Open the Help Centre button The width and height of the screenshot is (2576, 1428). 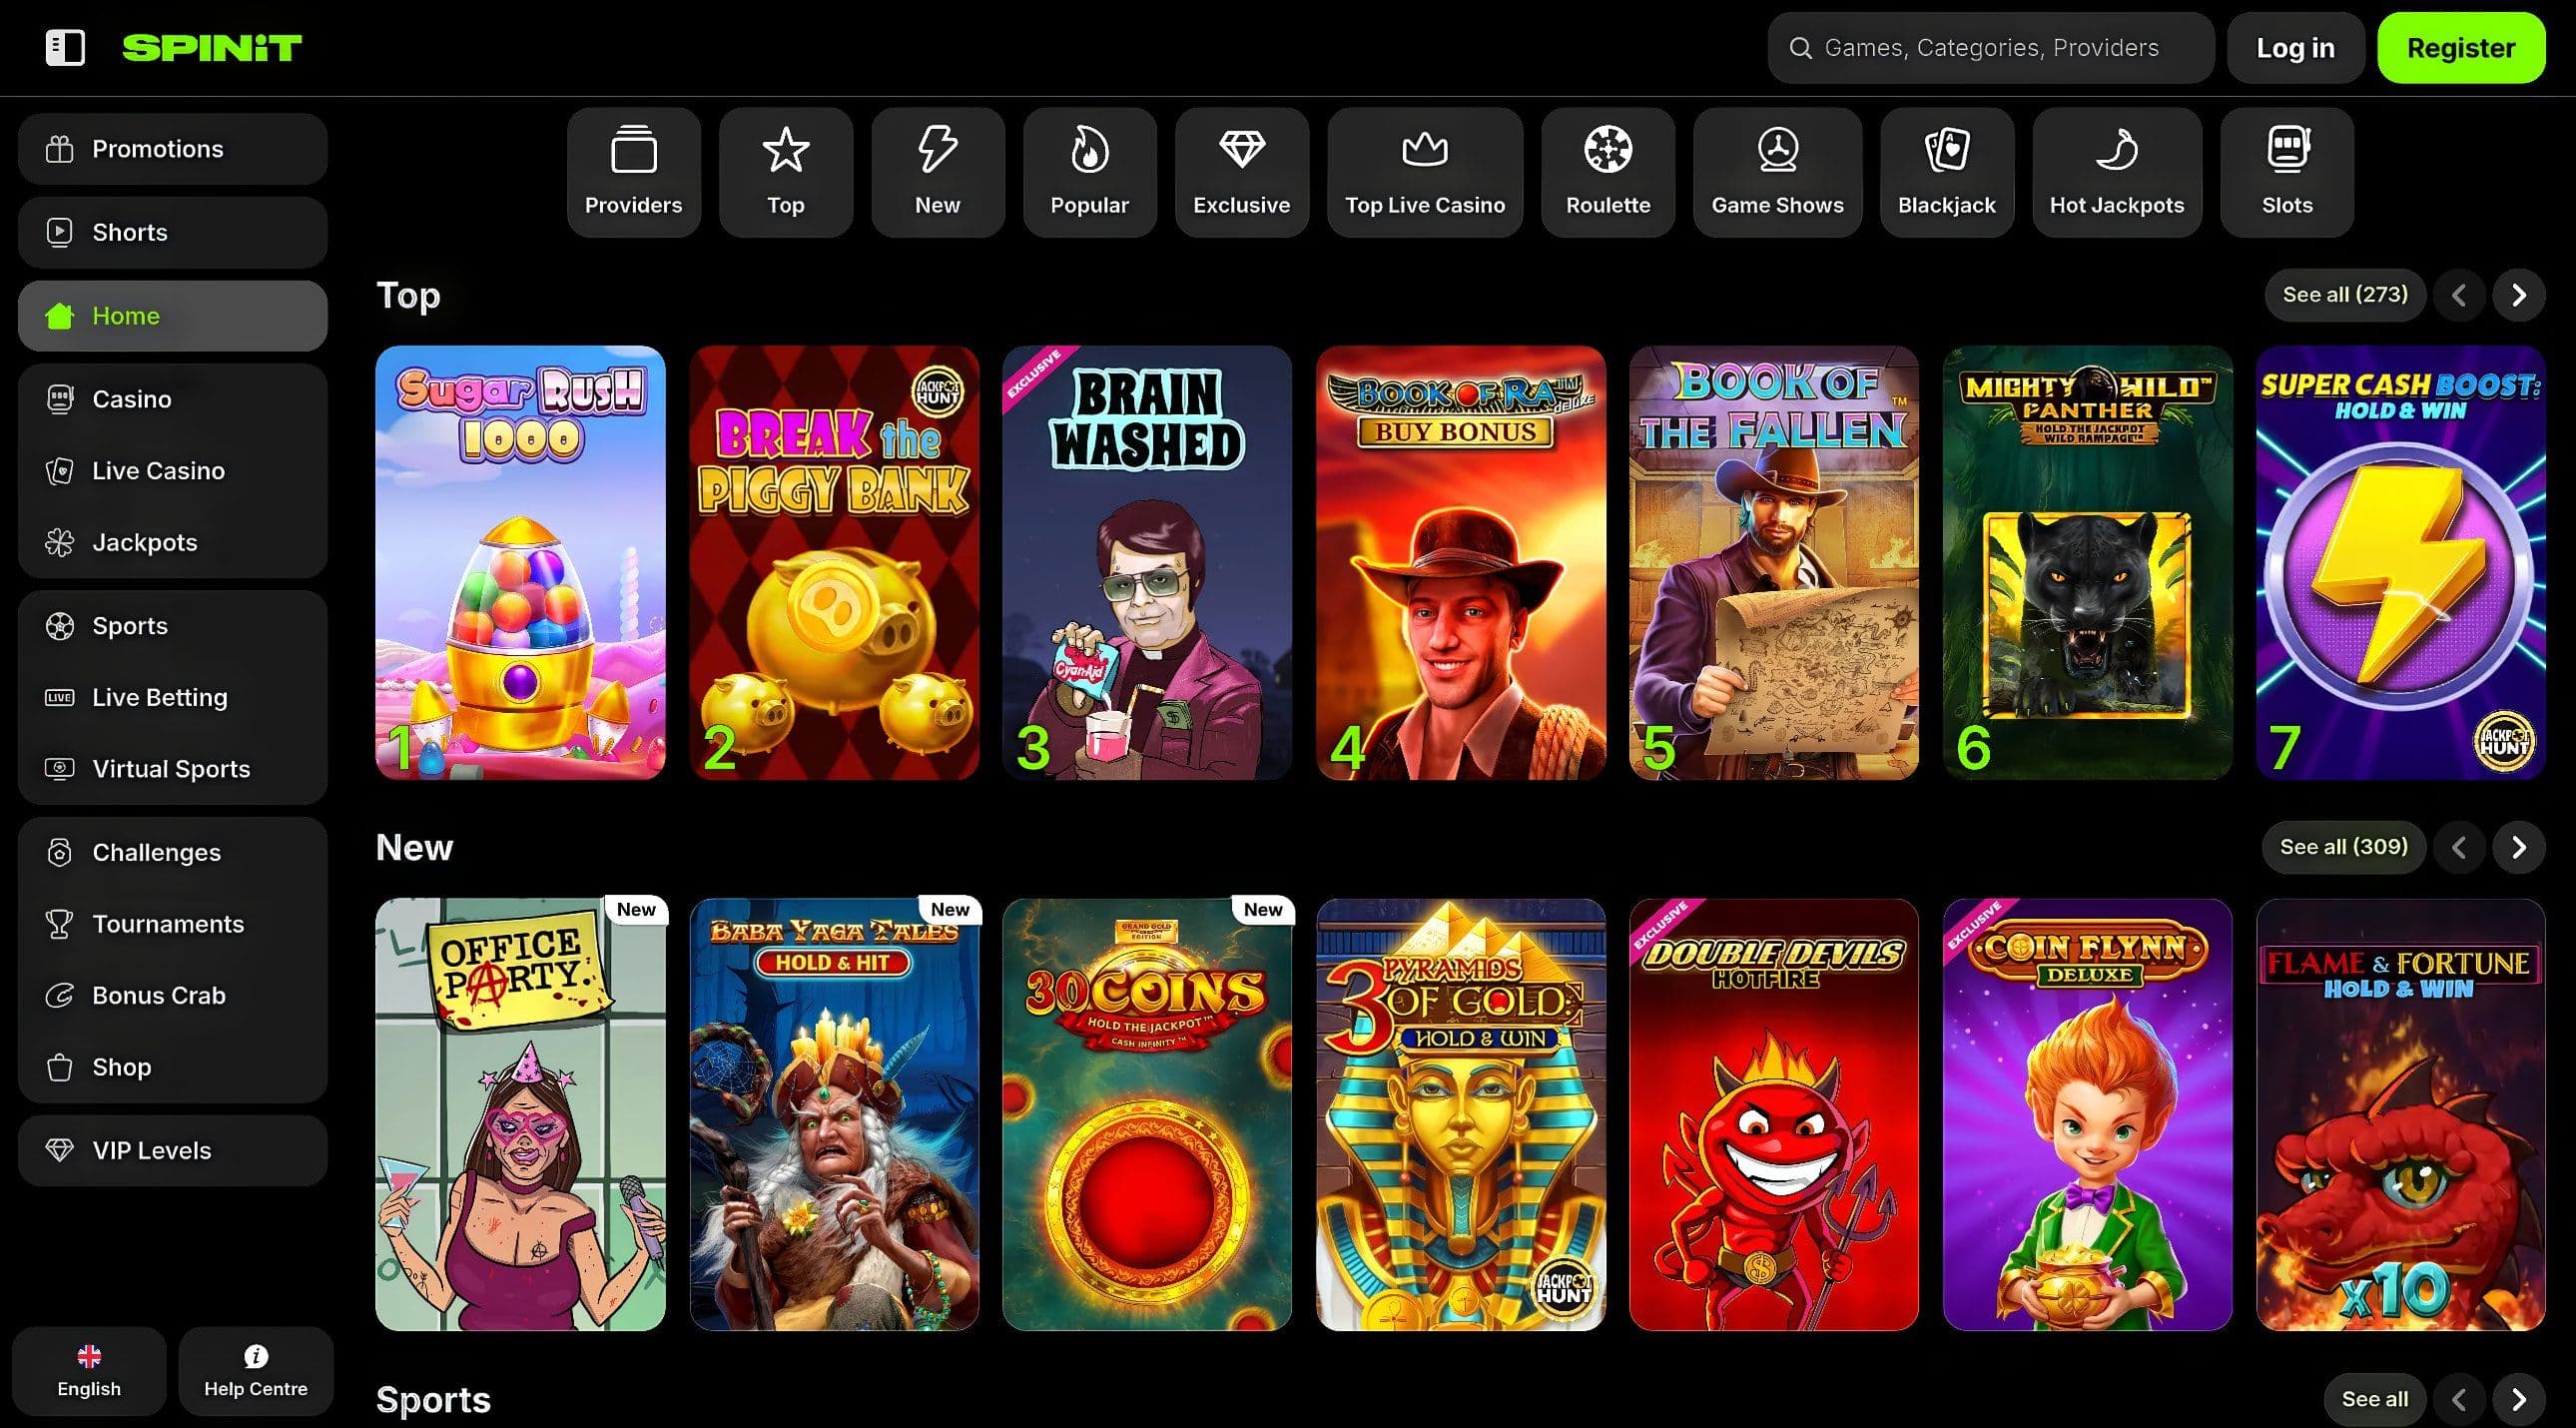256,1371
